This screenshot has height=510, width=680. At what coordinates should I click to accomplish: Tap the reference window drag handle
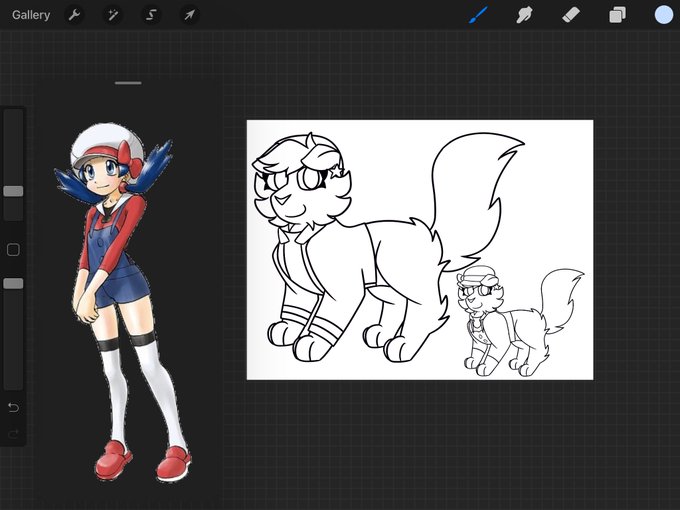pos(128,83)
